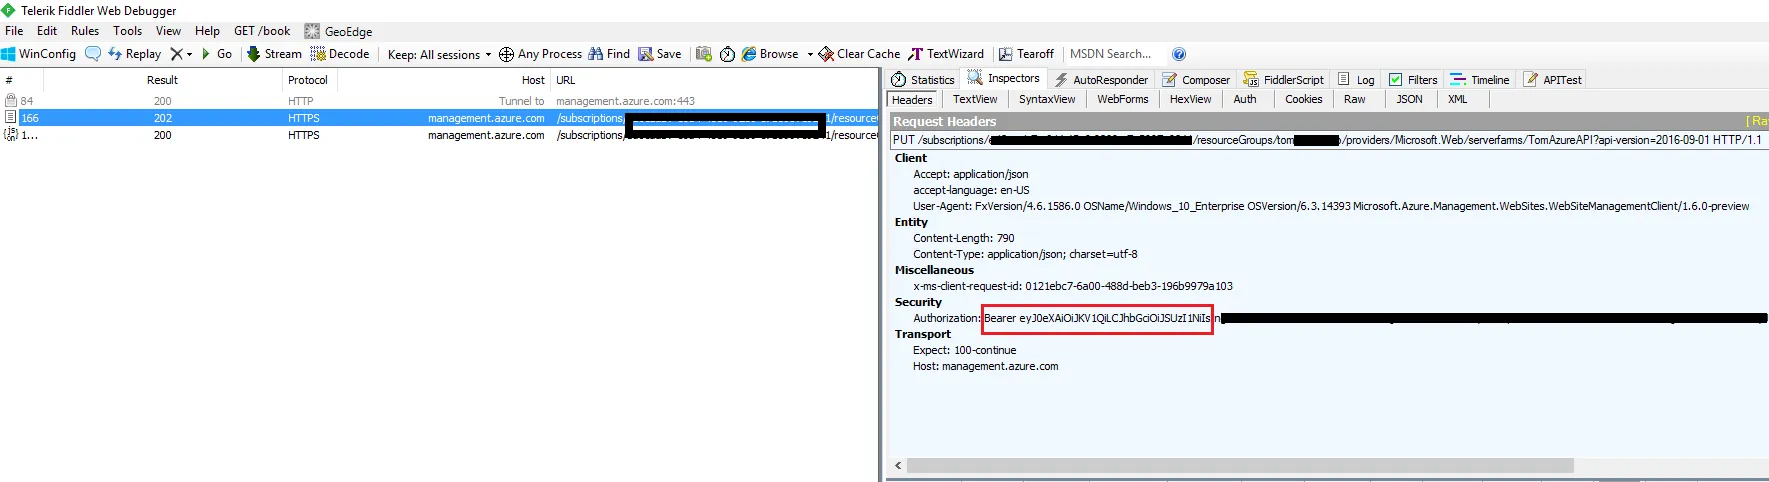Select the last HTTPS session with result 200
Screen dimensions: 1769x482
[439, 135]
